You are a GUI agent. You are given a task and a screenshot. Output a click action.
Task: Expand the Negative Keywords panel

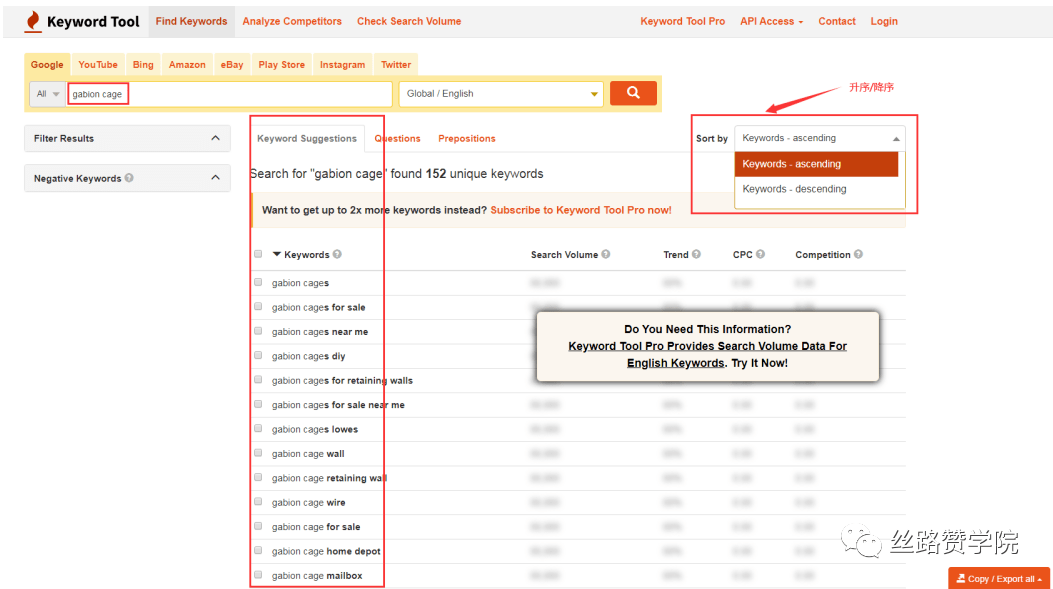click(128, 178)
